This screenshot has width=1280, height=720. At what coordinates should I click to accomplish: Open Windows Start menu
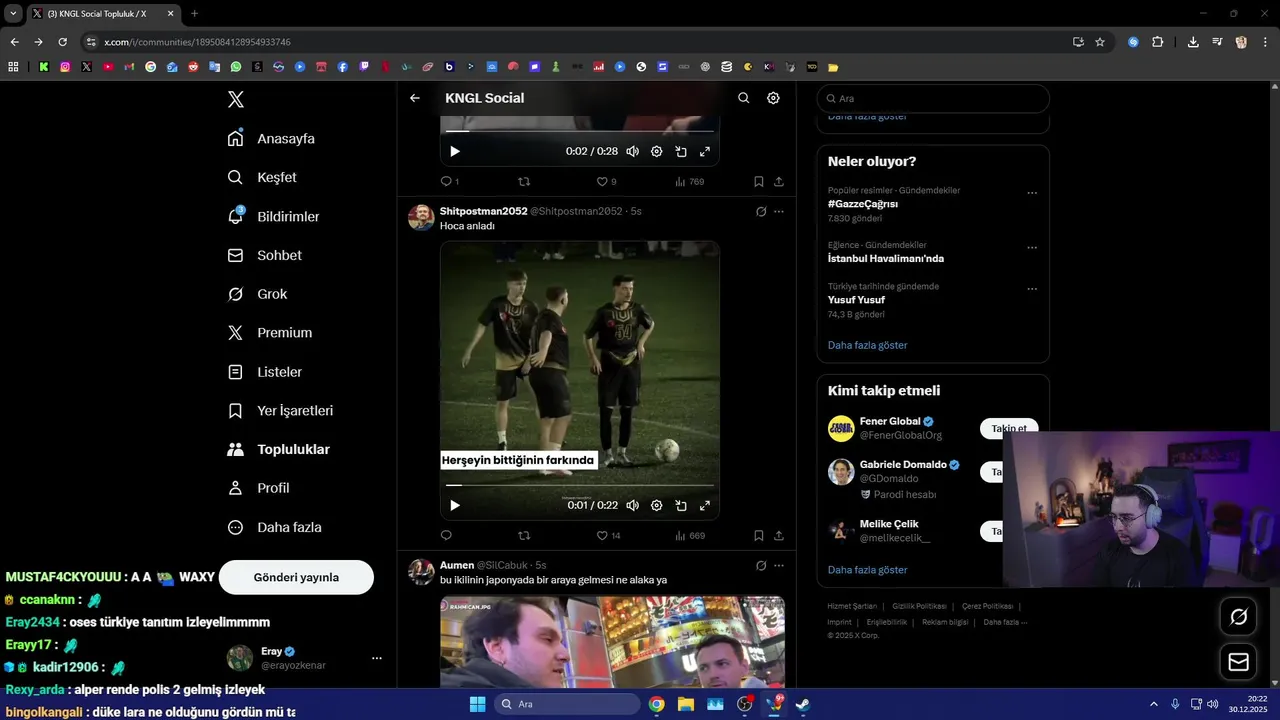point(477,704)
